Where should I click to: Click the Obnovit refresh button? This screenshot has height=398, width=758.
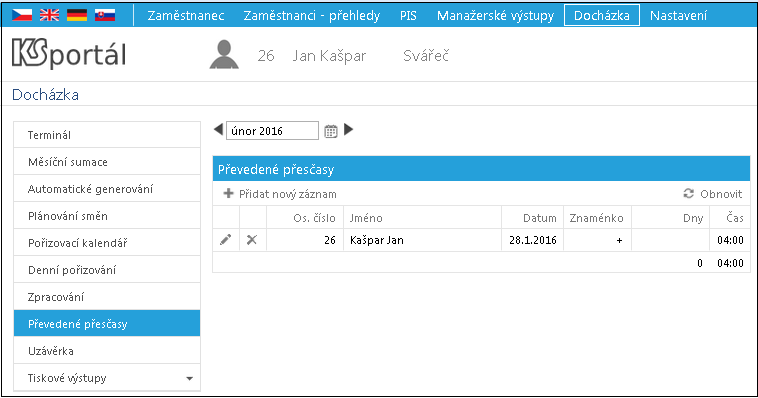click(x=713, y=194)
